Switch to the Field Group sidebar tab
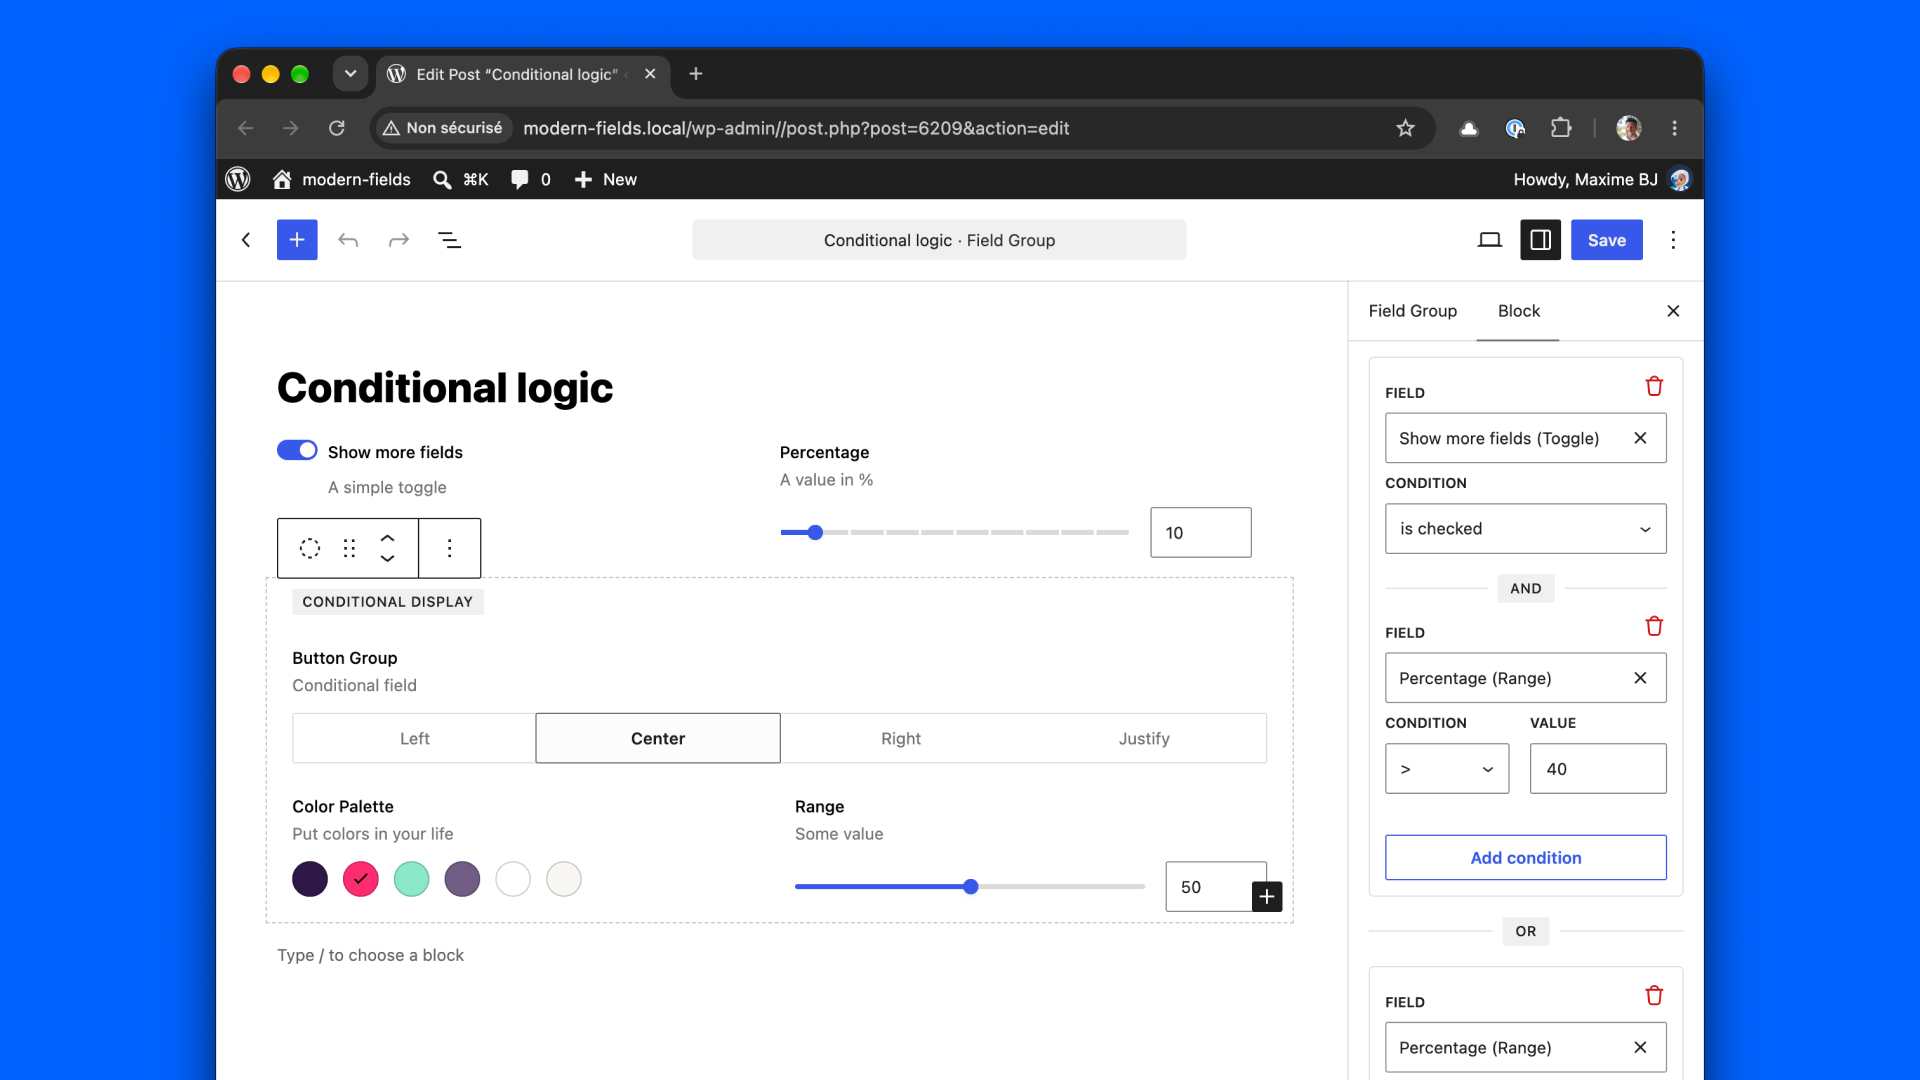The height and width of the screenshot is (1080, 1920). pyautogui.click(x=1413, y=311)
